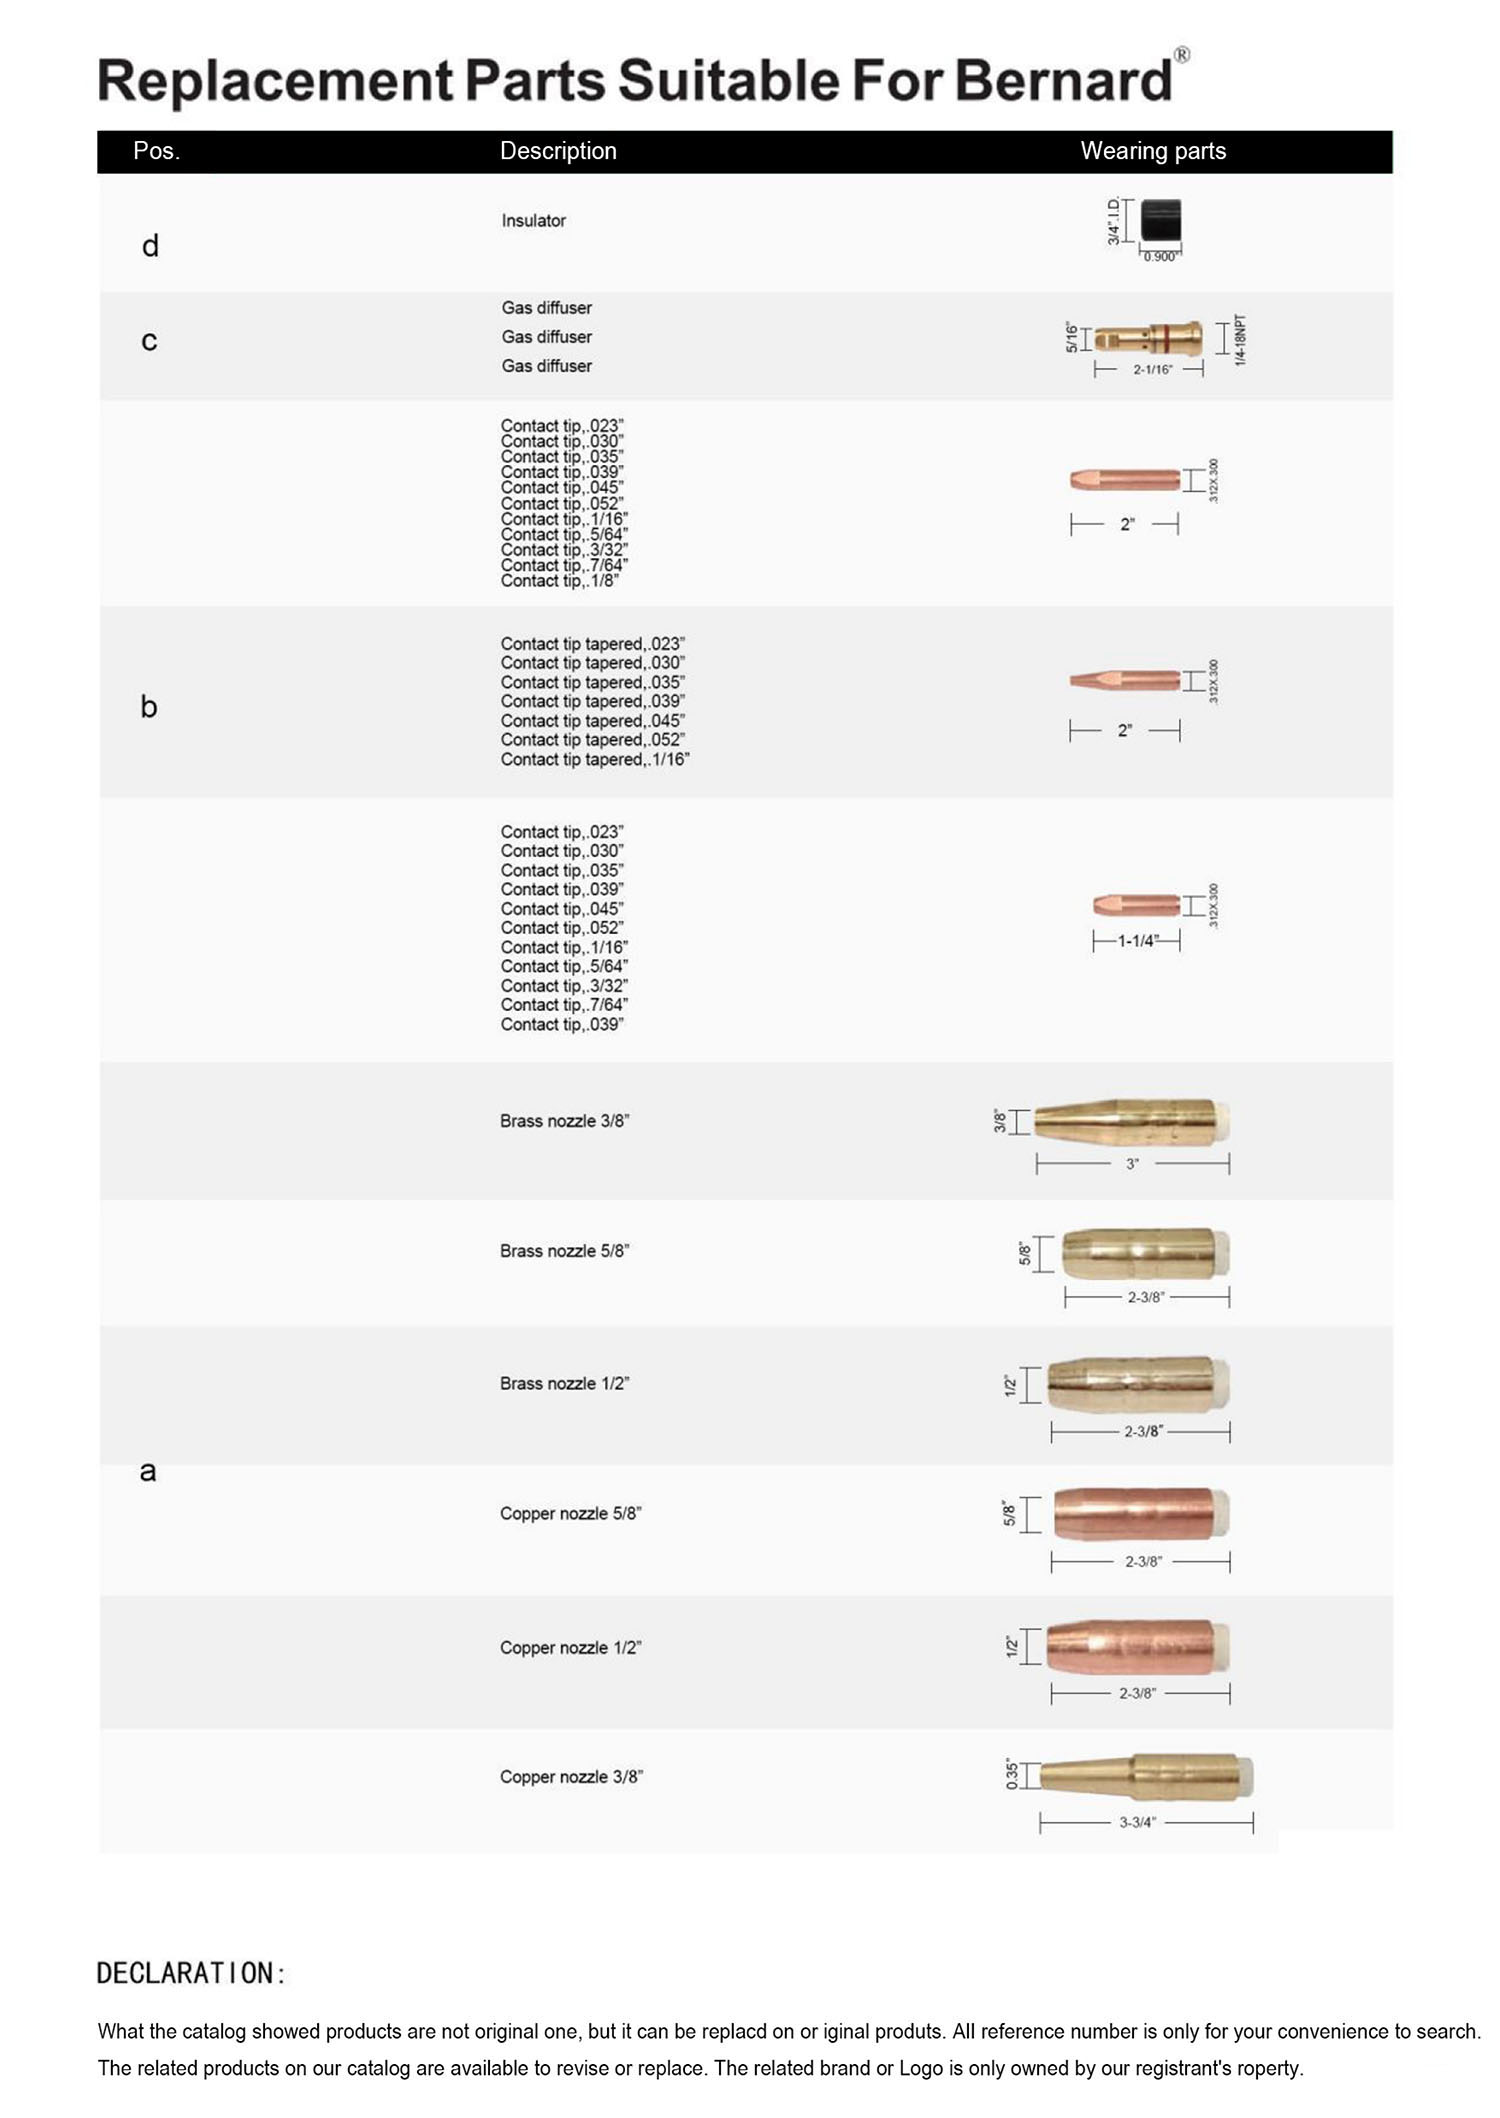Click the "Contact tip,.1/8" entry
This screenshot has height=2118, width=1500.
click(x=560, y=581)
